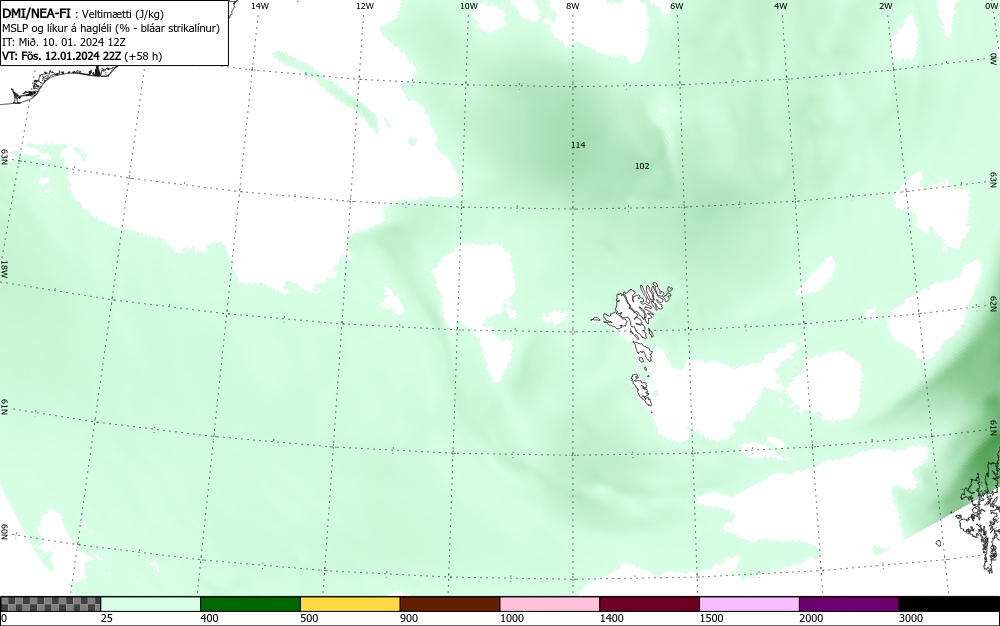Click the black legend swatch above 3000
This screenshot has height=626, width=1000.
click(x=949, y=604)
